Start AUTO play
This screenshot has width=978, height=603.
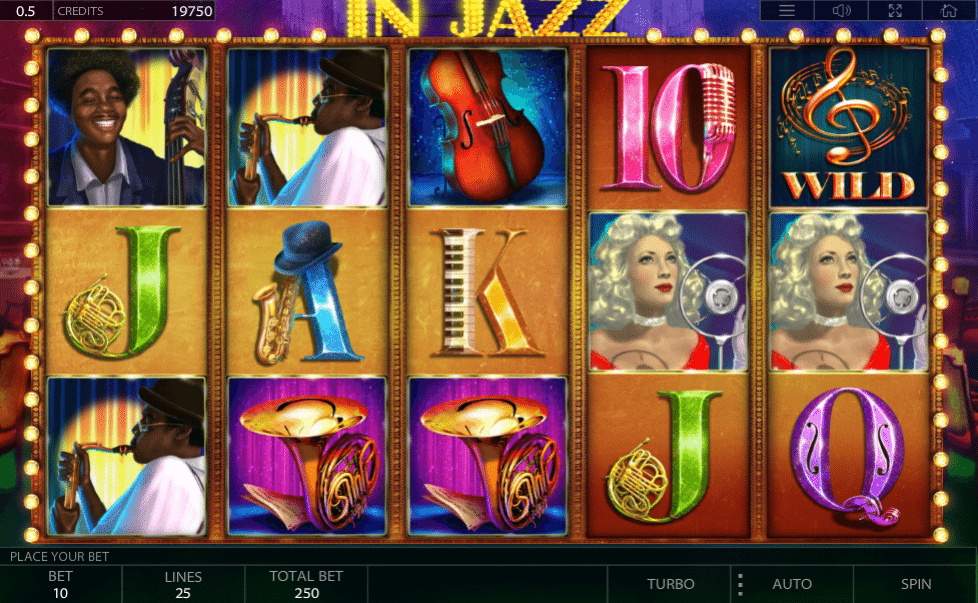[792, 584]
